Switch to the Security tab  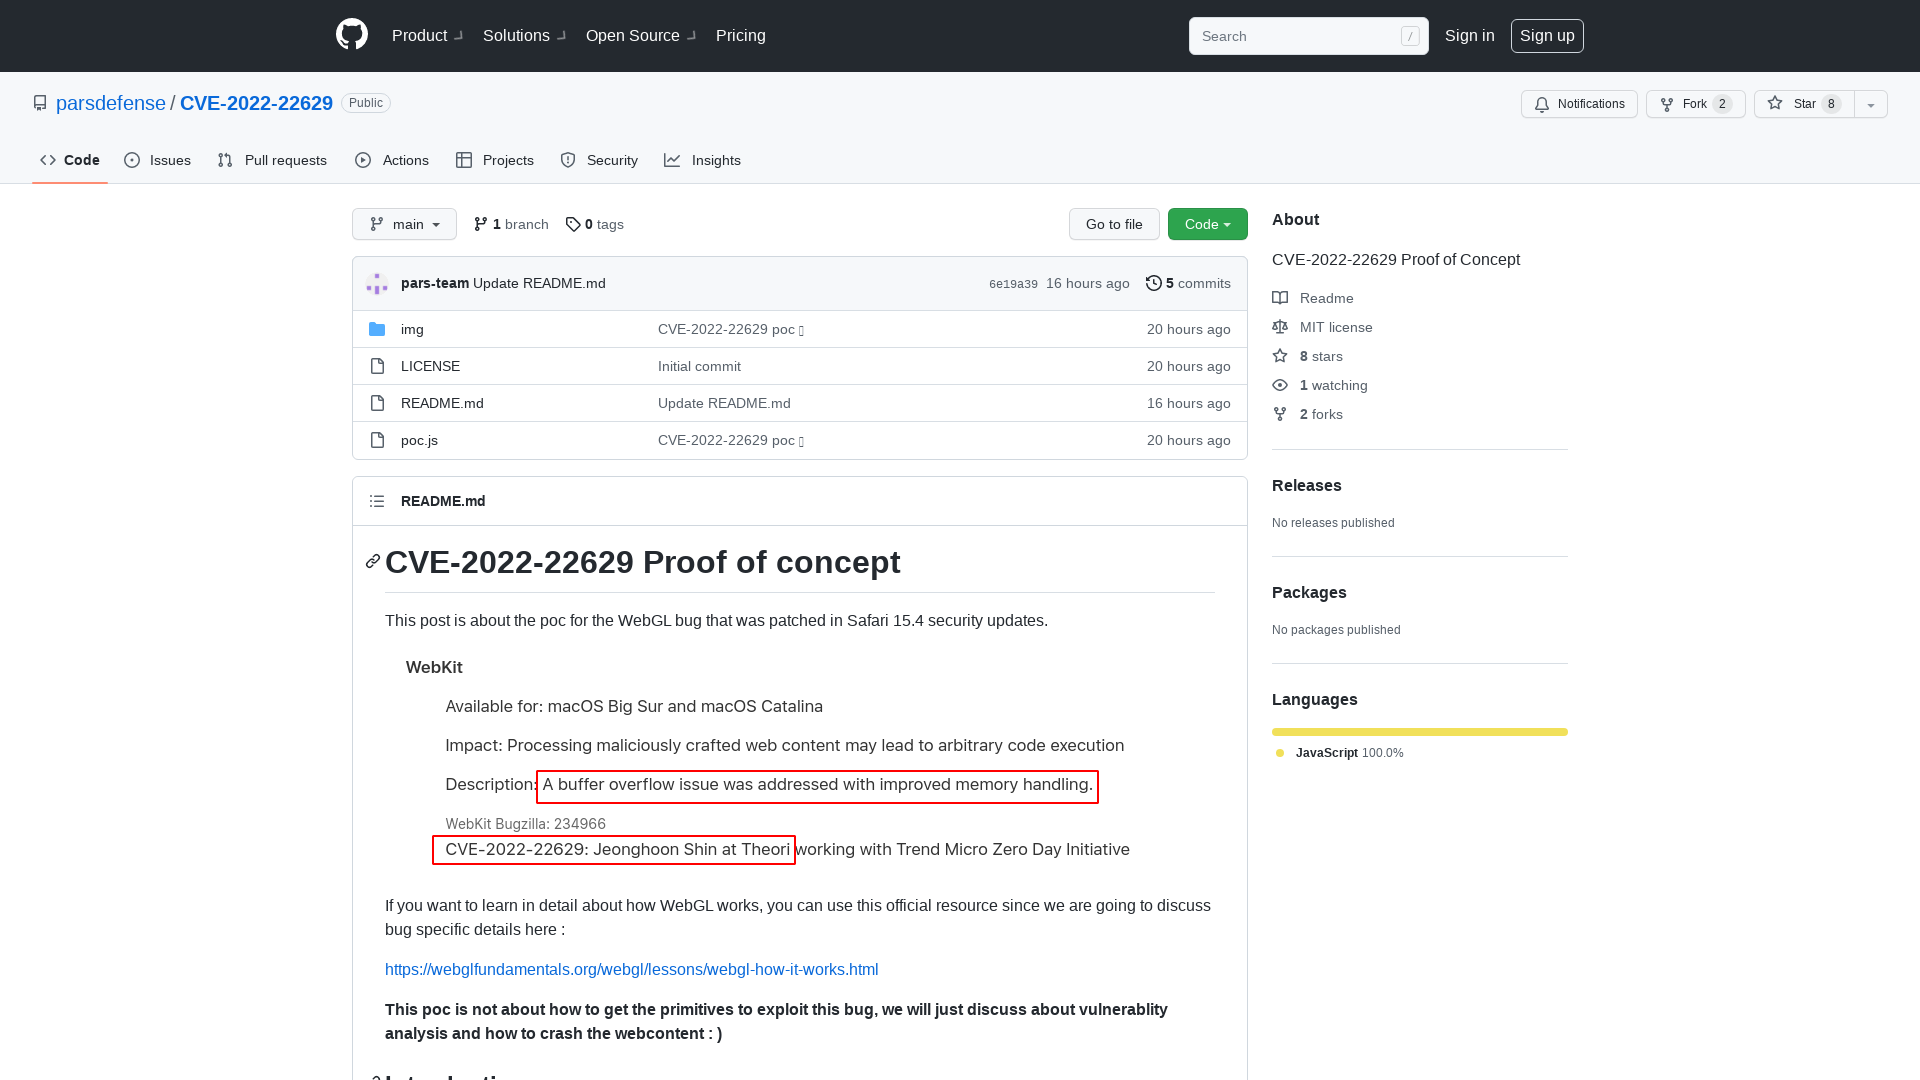pyautogui.click(x=598, y=160)
